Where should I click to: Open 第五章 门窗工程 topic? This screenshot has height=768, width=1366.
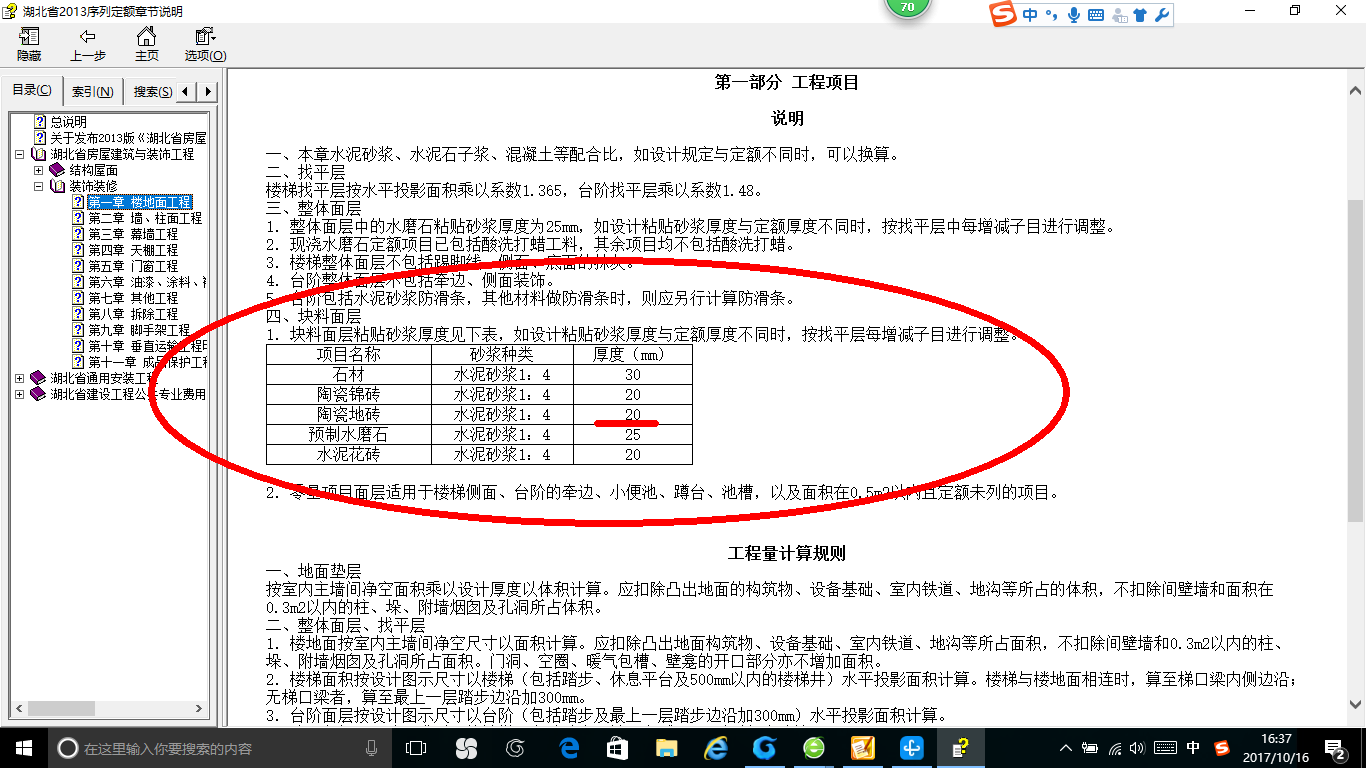pyautogui.click(x=133, y=266)
